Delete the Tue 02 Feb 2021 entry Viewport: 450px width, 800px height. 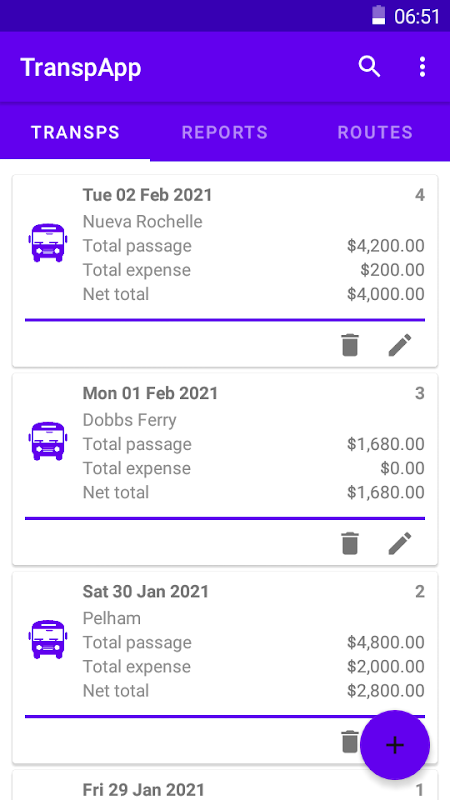point(350,345)
